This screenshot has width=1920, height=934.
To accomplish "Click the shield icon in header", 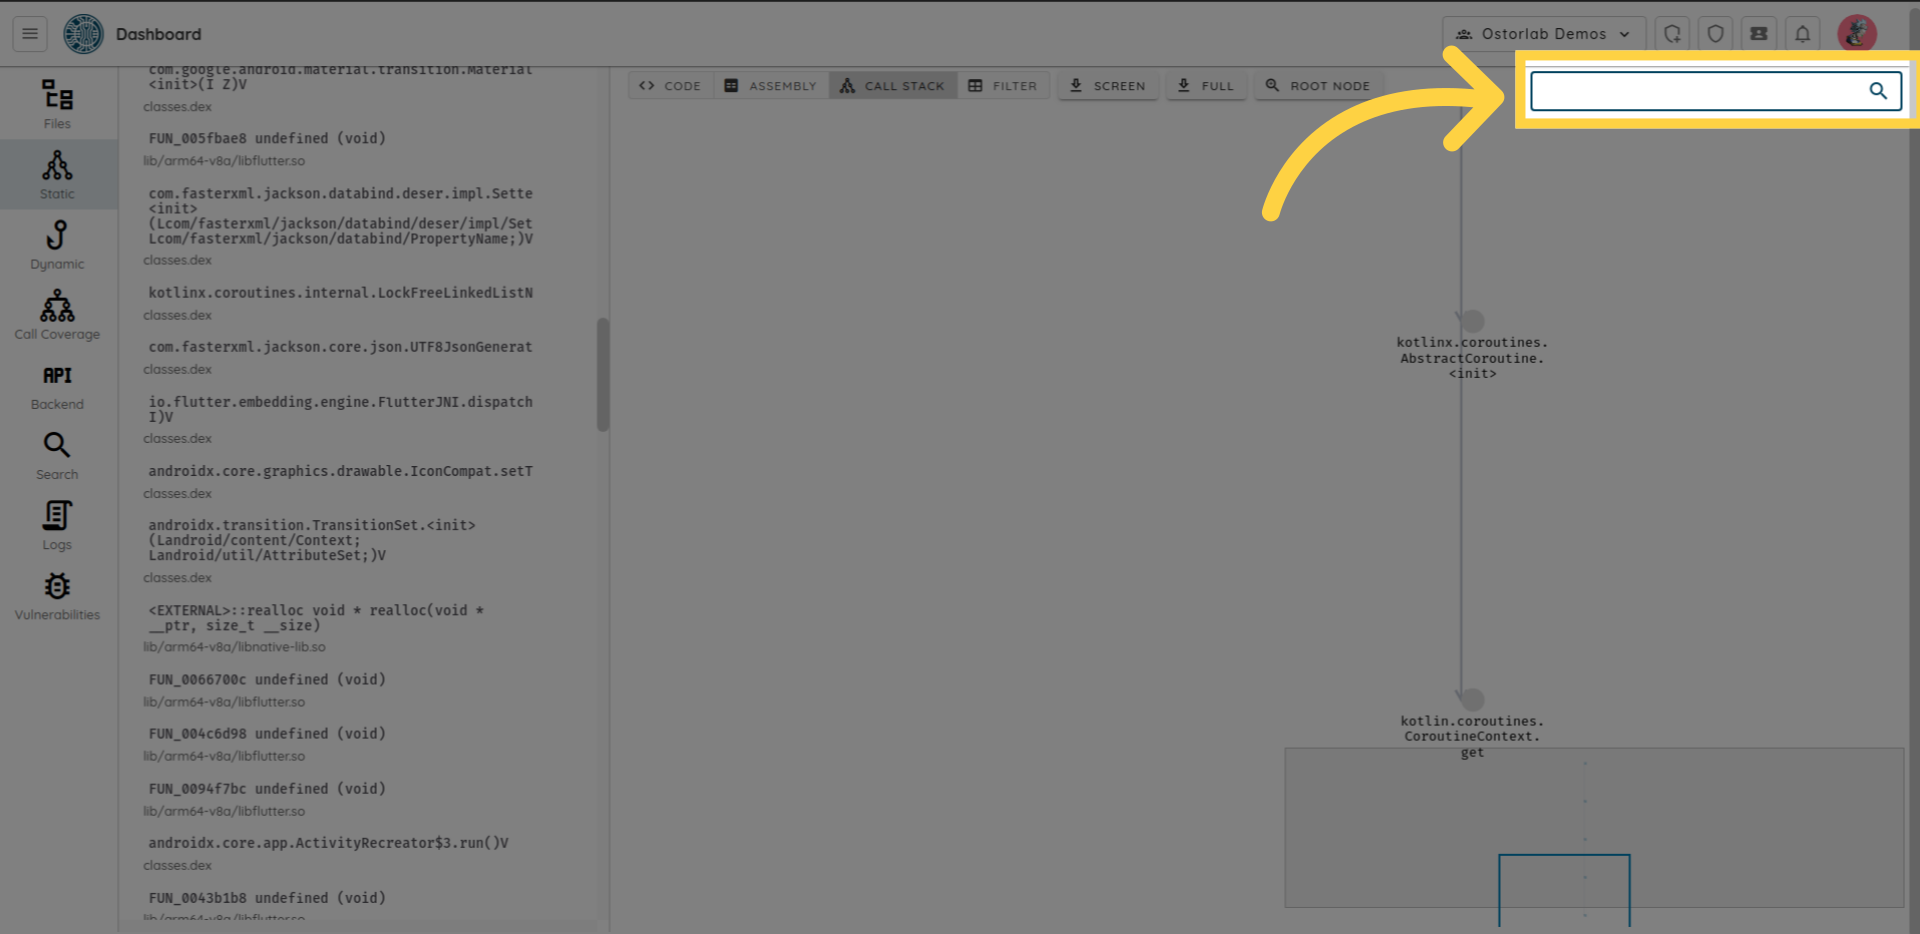I will (x=1715, y=34).
